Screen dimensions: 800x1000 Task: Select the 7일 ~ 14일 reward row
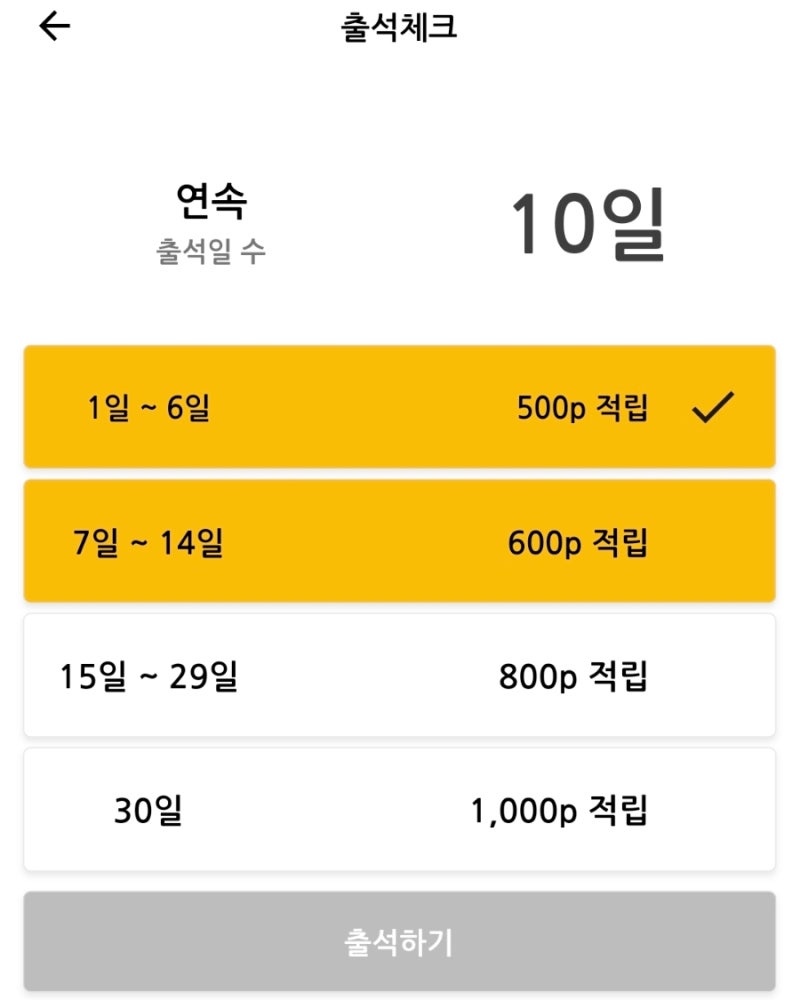399,541
